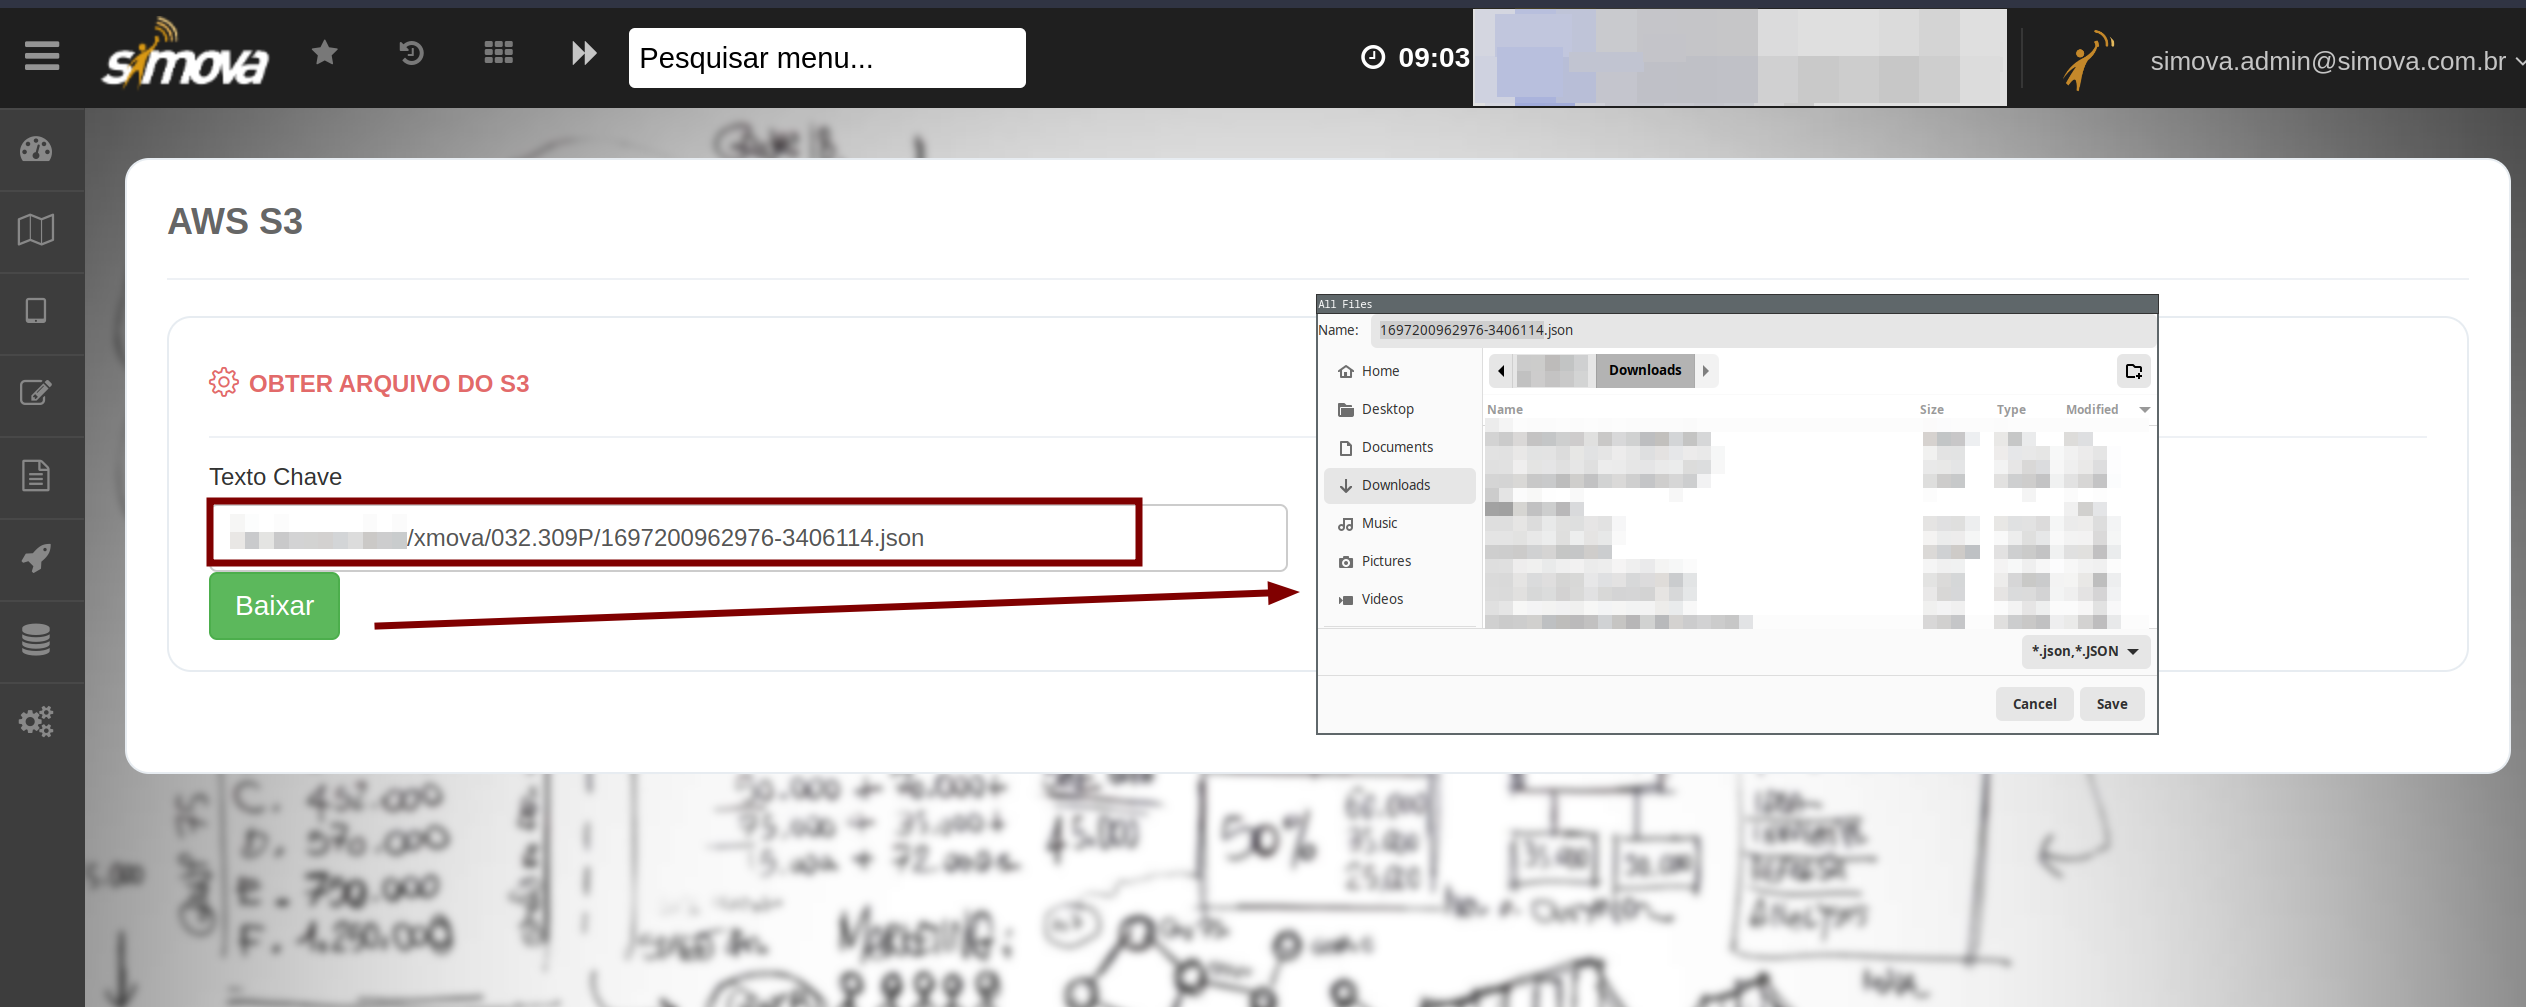Screen dimensions: 2526x1007
Task: Click the favorites star icon
Action: [324, 53]
